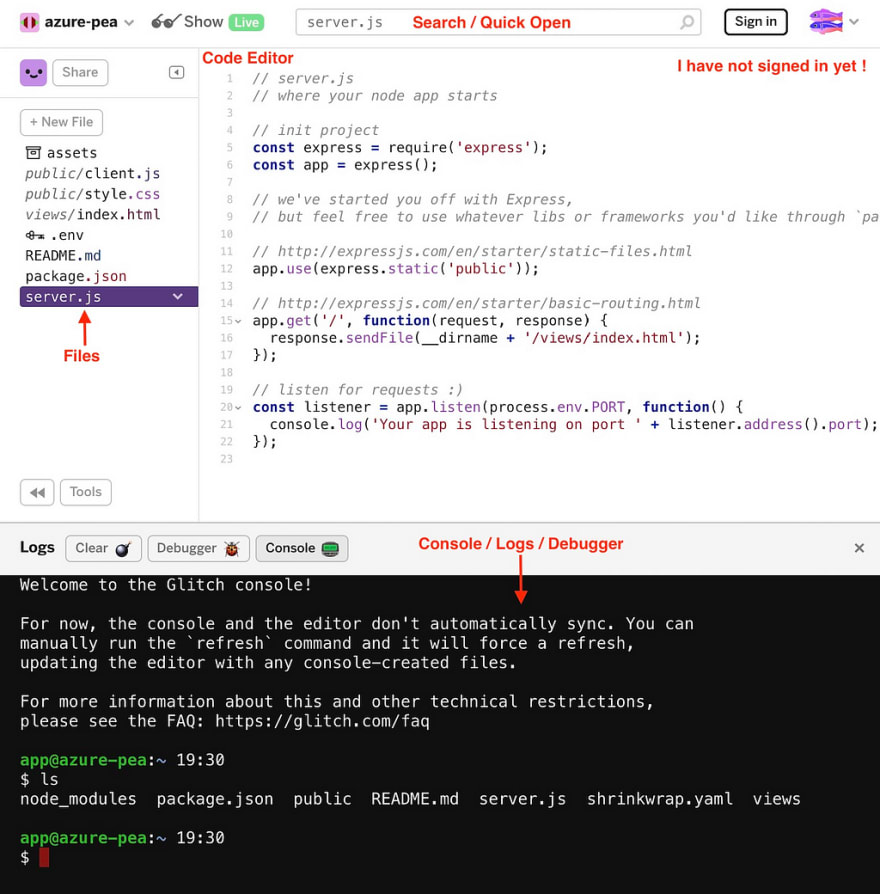
Task: Focus the server.js search field
Action: point(498,22)
